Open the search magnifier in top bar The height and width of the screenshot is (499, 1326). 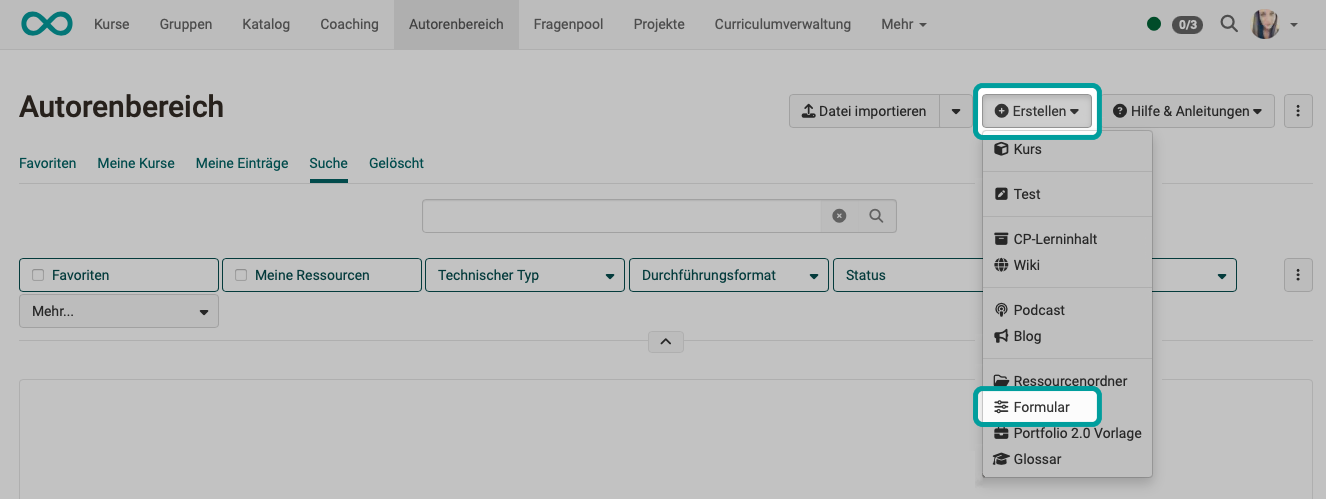click(1229, 24)
